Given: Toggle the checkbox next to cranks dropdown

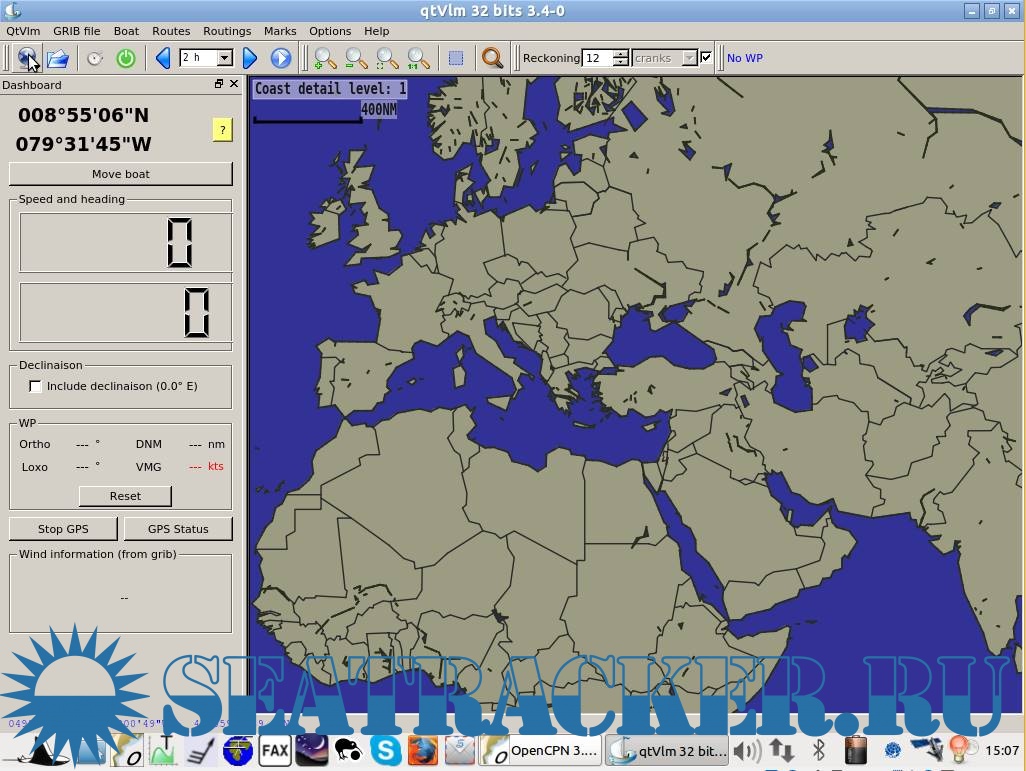Looking at the screenshot, I should pos(707,58).
